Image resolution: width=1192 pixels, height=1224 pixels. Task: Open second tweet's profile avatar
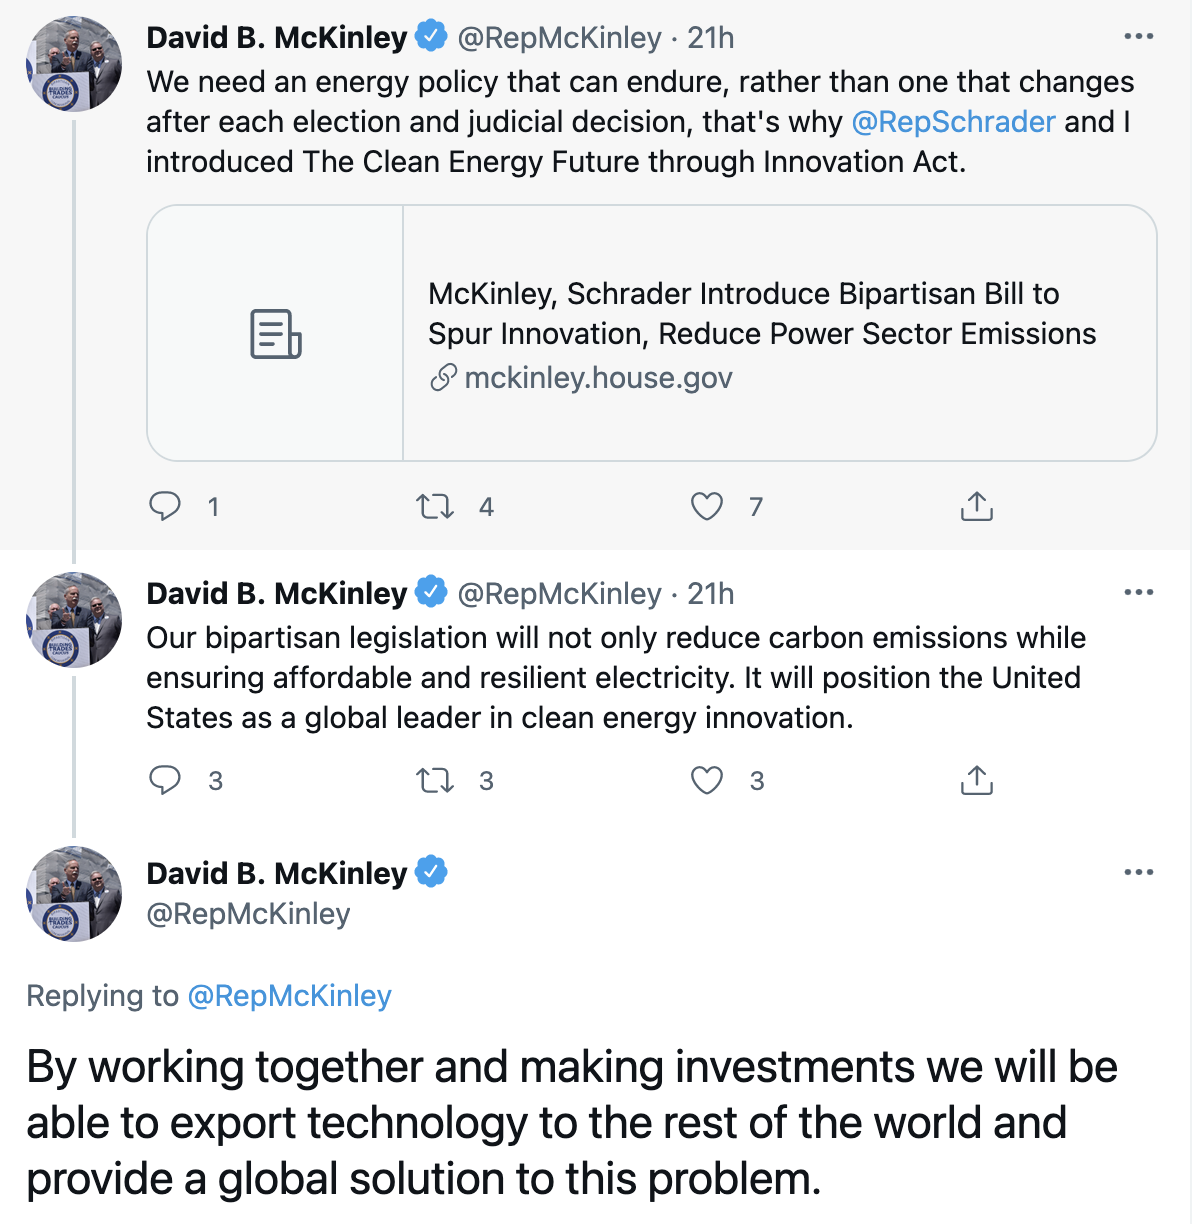(74, 620)
